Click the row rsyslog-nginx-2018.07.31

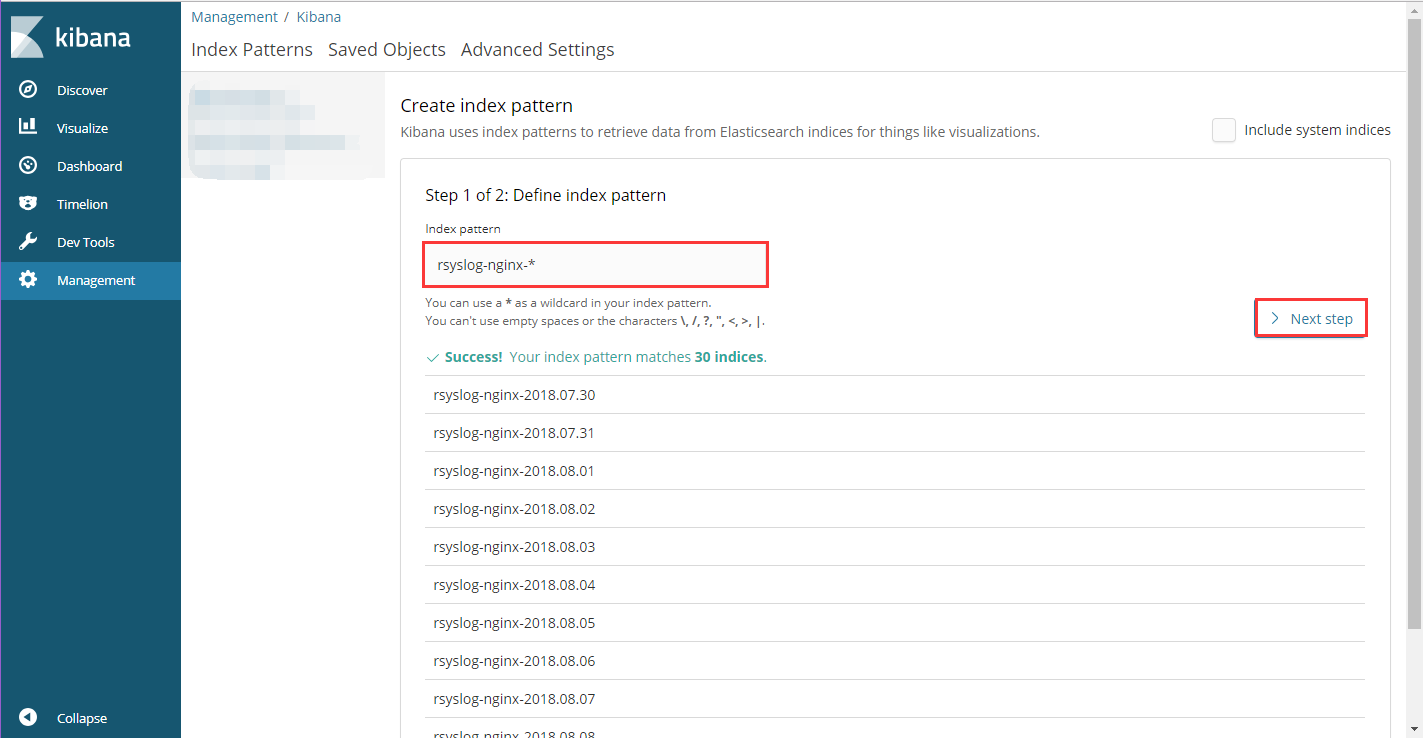894,433
